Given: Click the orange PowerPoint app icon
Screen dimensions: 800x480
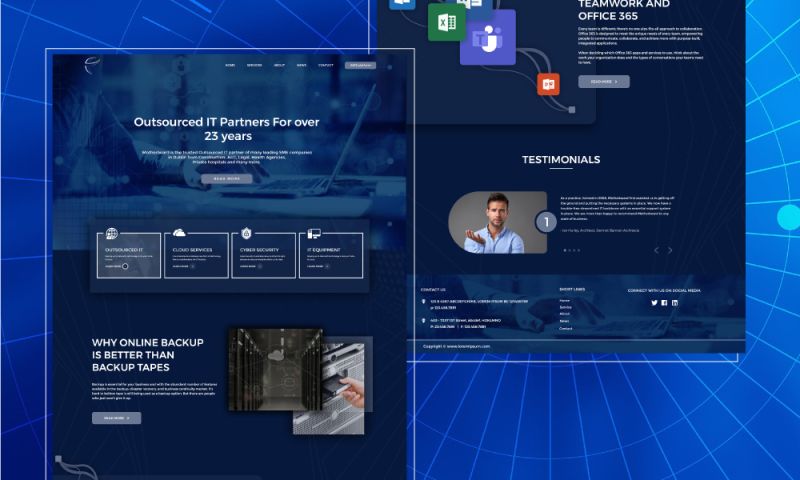Looking at the screenshot, I should pyautogui.click(x=547, y=84).
